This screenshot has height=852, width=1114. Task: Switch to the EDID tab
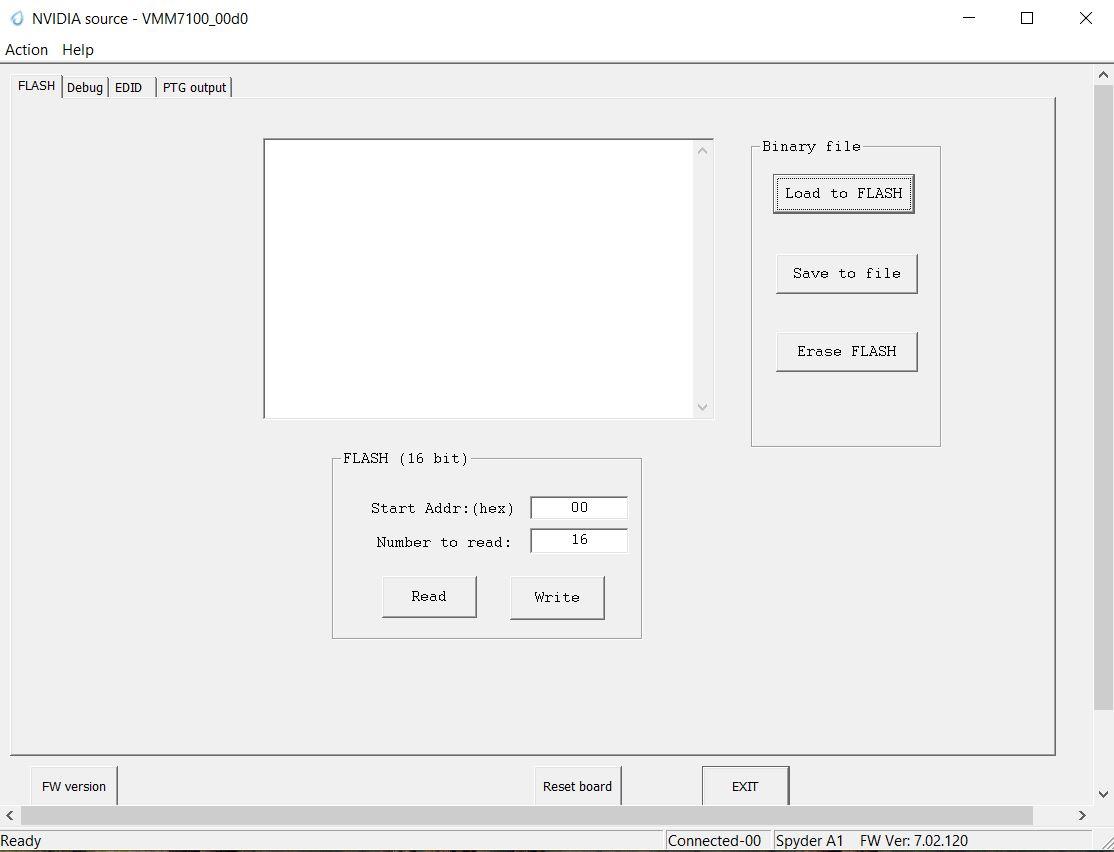(x=129, y=87)
